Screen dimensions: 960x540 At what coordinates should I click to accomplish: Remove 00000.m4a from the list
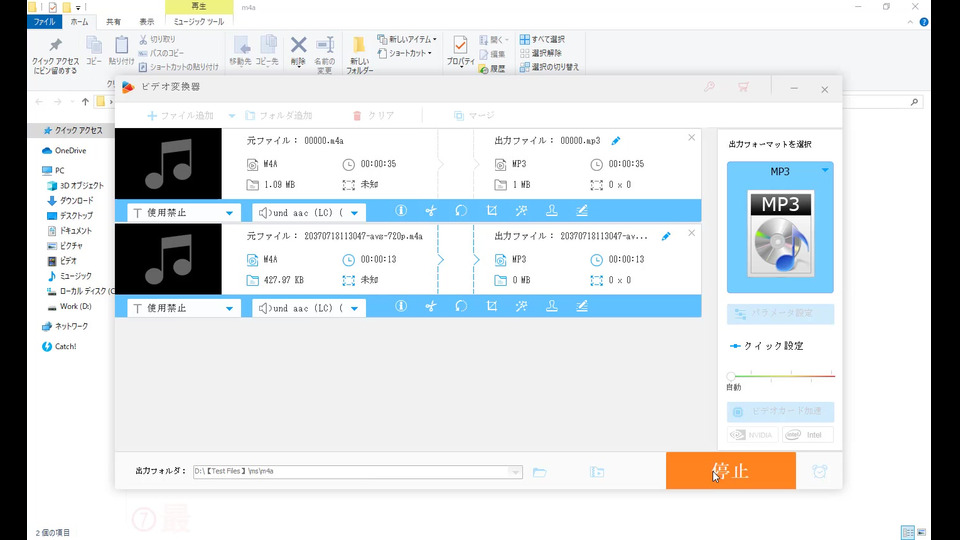tap(691, 138)
